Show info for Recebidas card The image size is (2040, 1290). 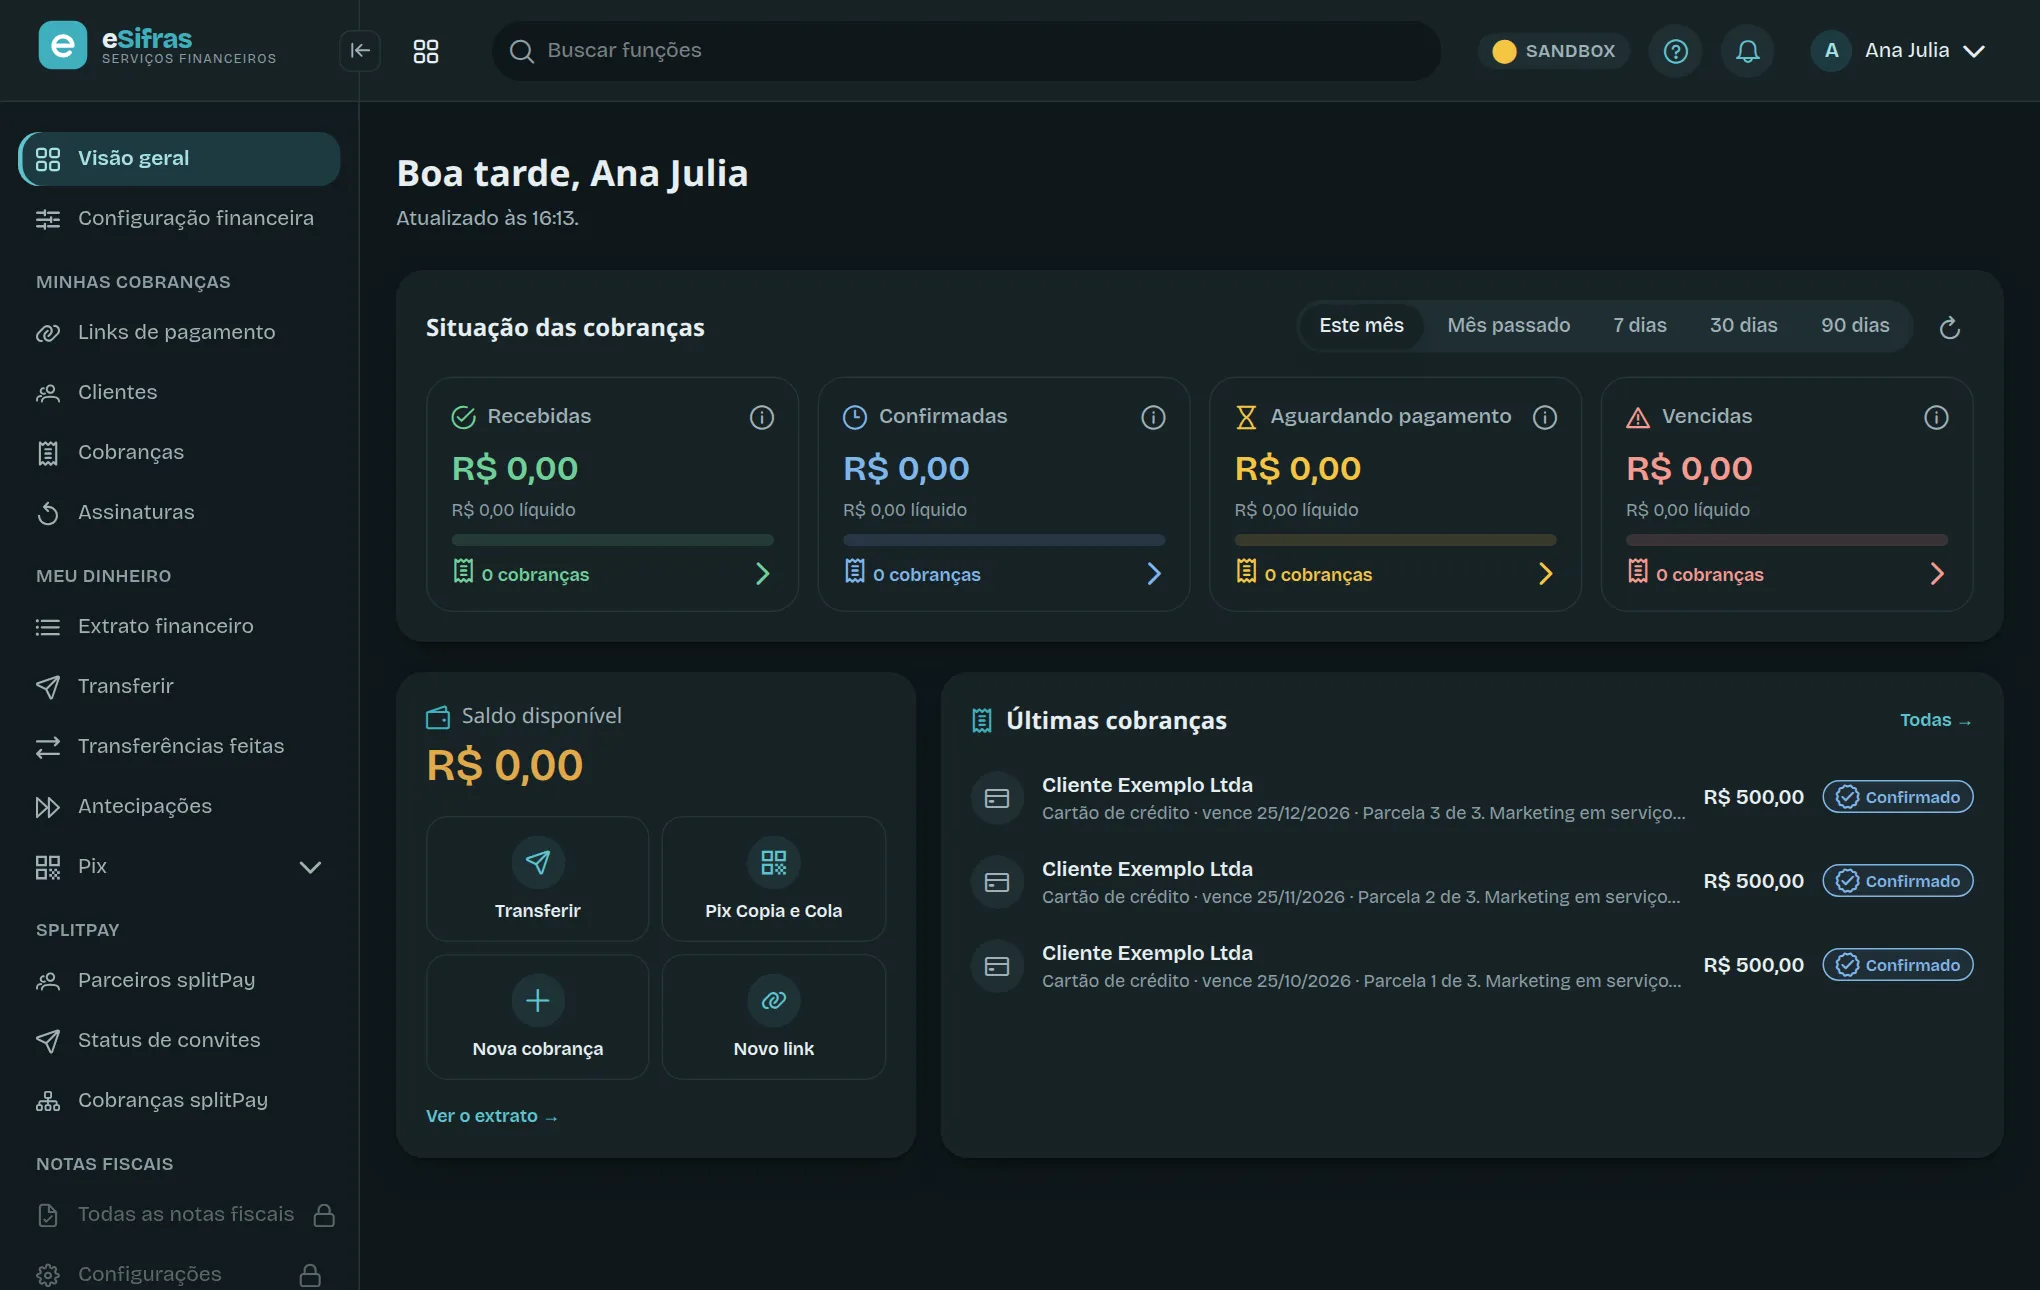pyautogui.click(x=762, y=417)
